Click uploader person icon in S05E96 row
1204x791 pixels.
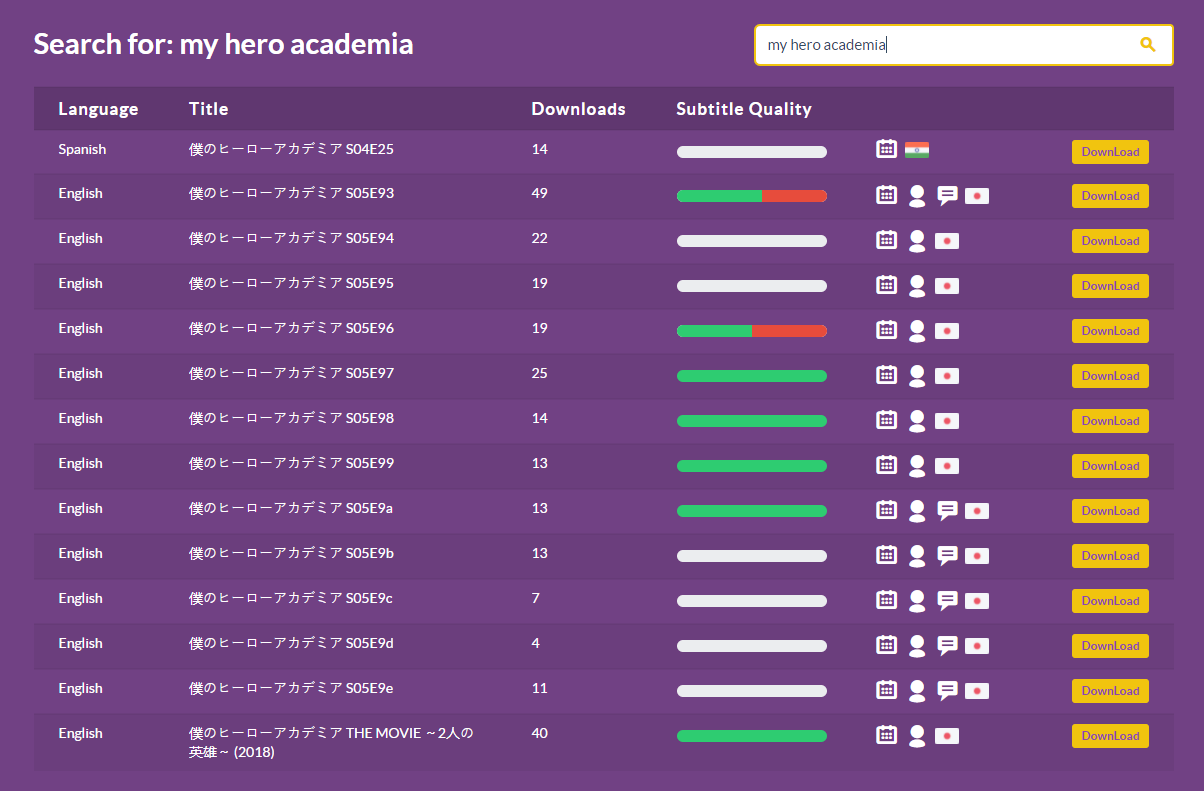pos(917,331)
